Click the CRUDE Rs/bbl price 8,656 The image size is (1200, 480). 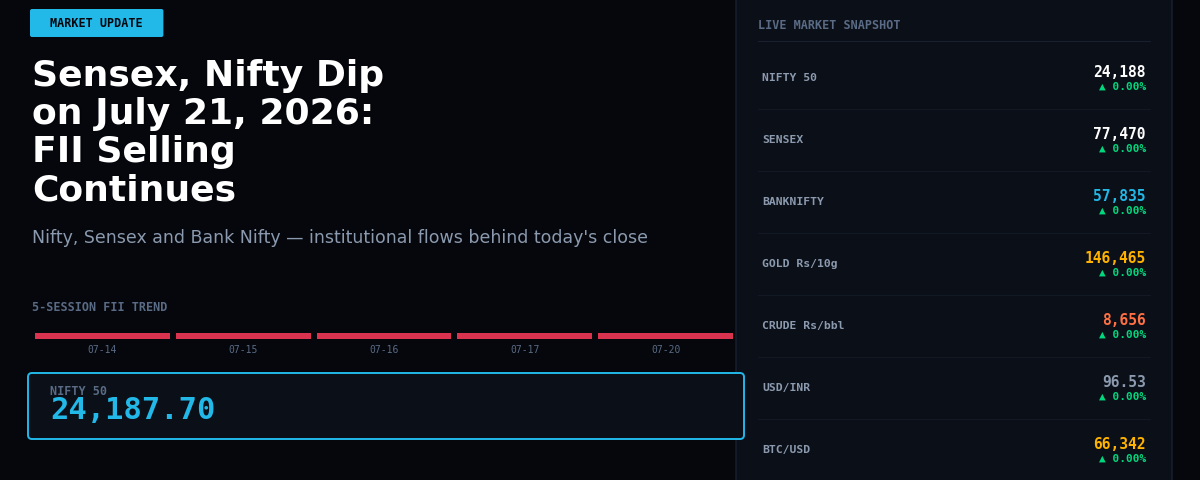pos(1124,320)
